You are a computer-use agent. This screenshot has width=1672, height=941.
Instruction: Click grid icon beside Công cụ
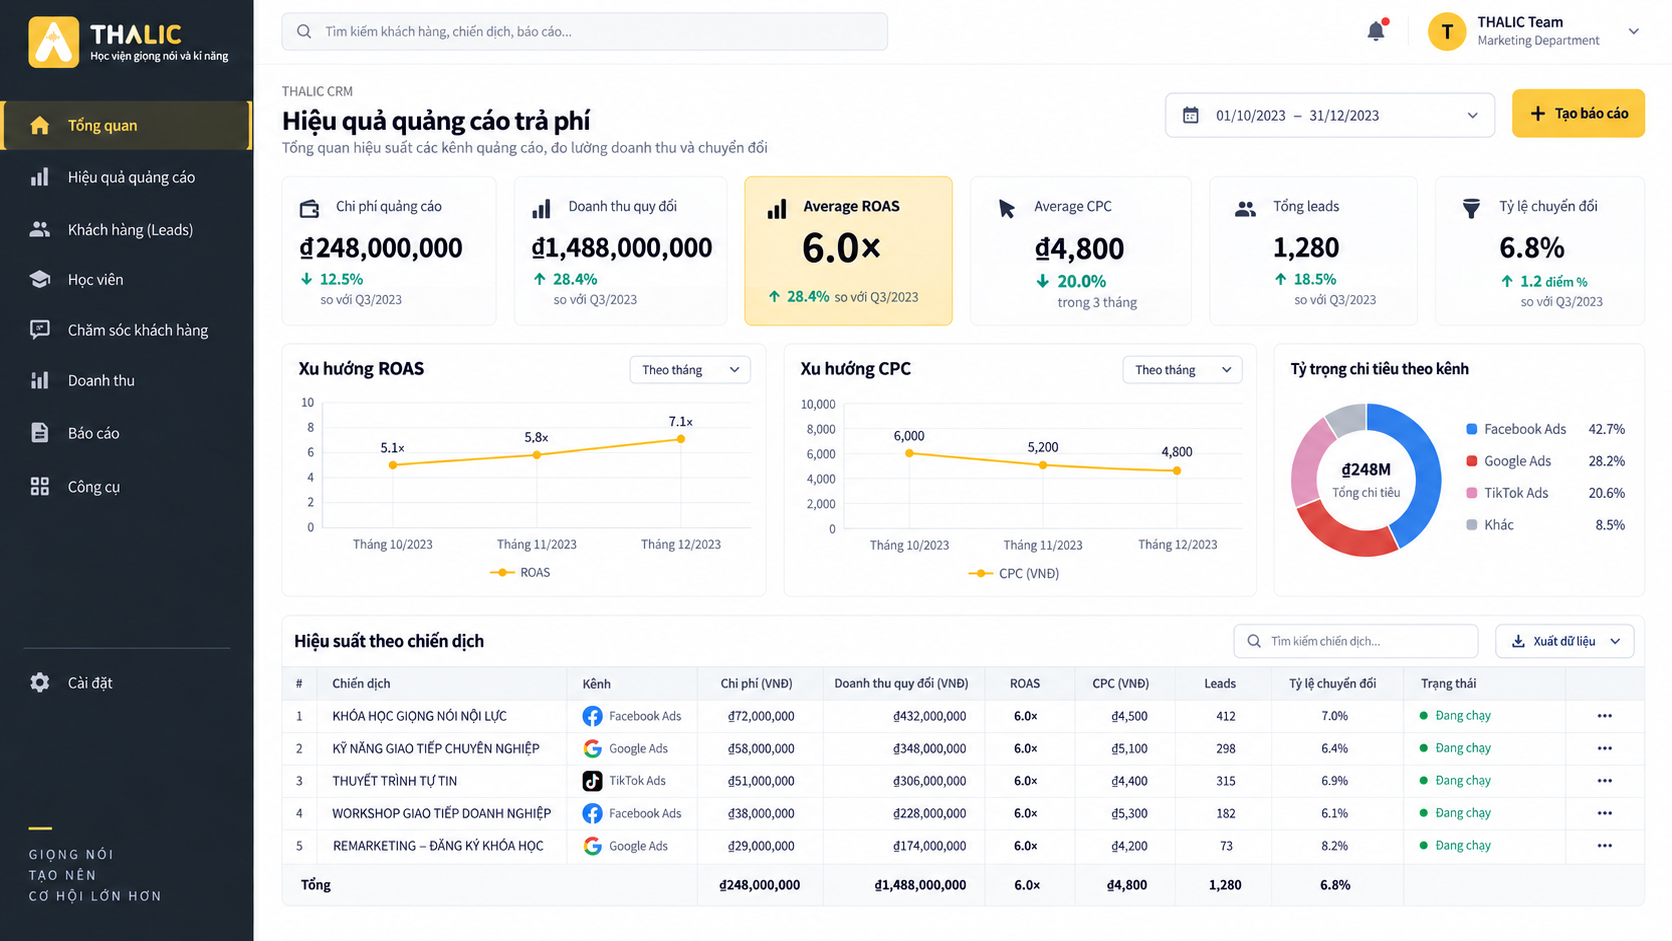tap(39, 486)
